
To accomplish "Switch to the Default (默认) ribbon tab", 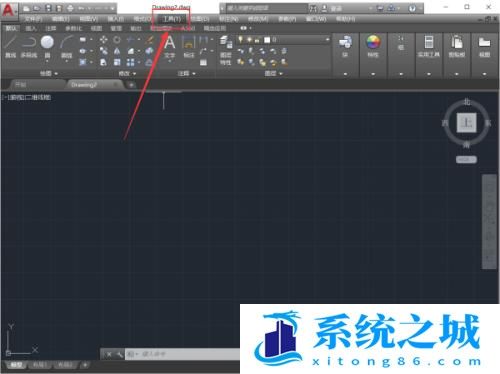I will 11,28.
